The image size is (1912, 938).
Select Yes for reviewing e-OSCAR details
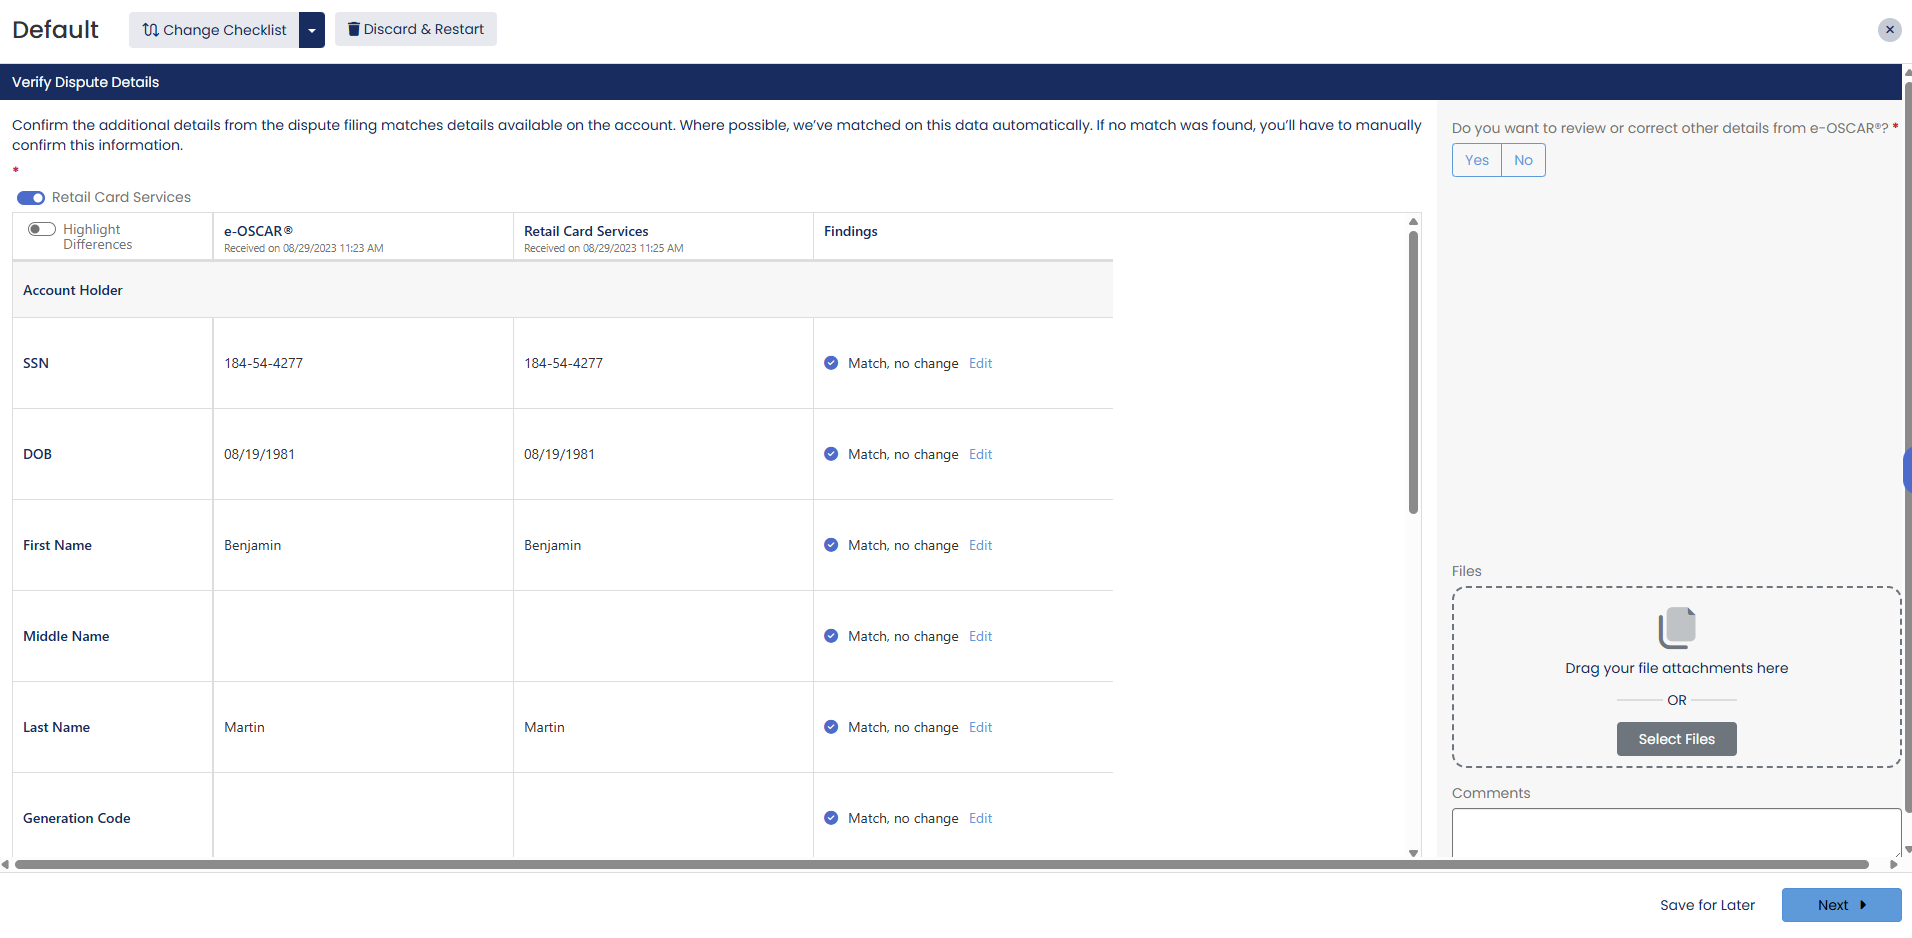[x=1477, y=160]
